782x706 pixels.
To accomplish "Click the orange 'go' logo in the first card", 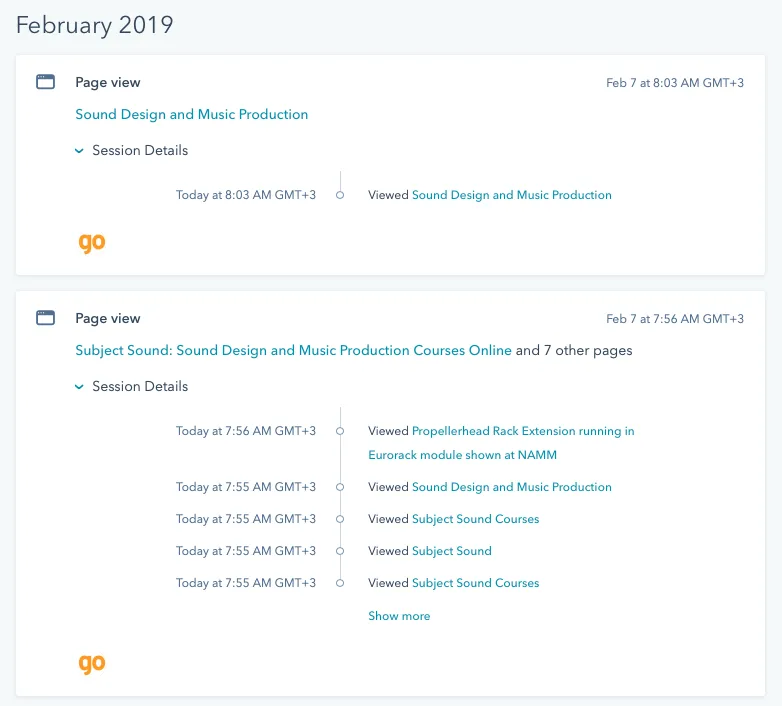I will (x=91, y=242).
